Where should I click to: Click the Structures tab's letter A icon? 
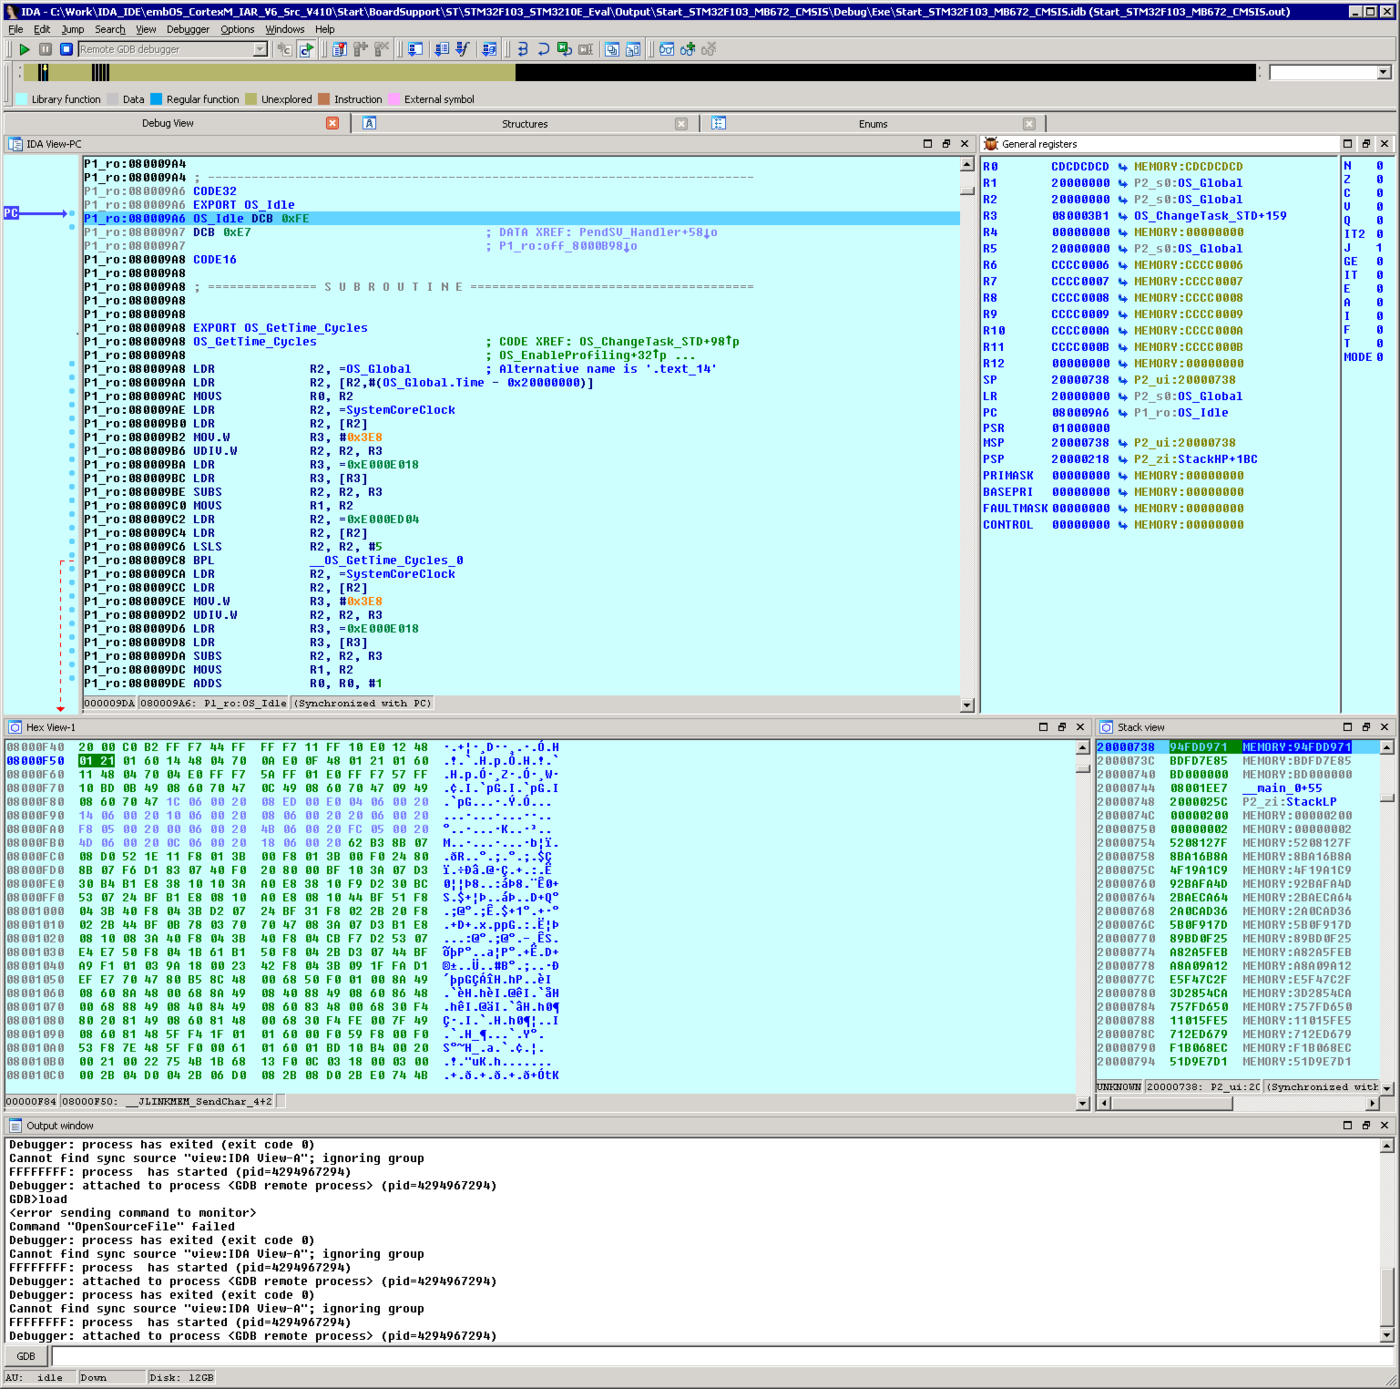tap(369, 124)
